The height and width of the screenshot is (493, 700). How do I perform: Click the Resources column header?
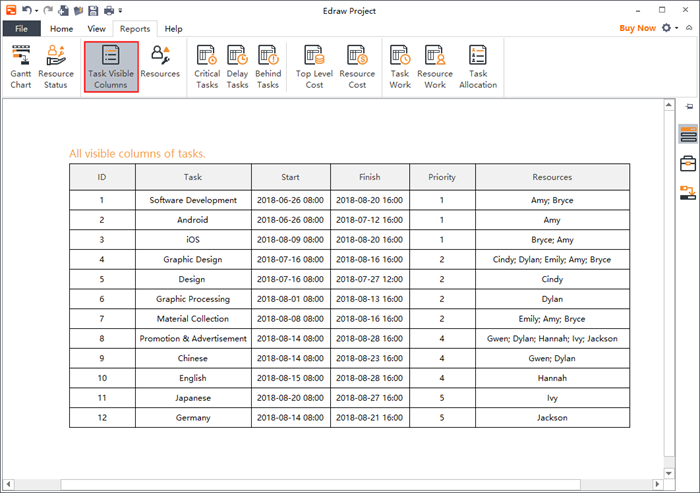[x=552, y=177]
